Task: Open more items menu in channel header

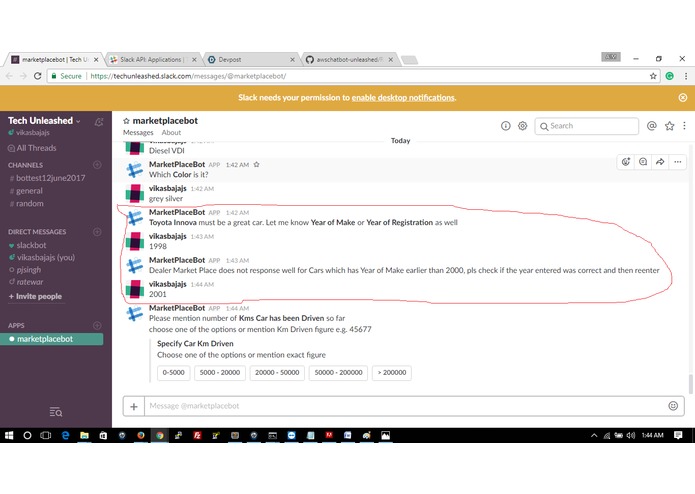Action: pyautogui.click(x=684, y=126)
